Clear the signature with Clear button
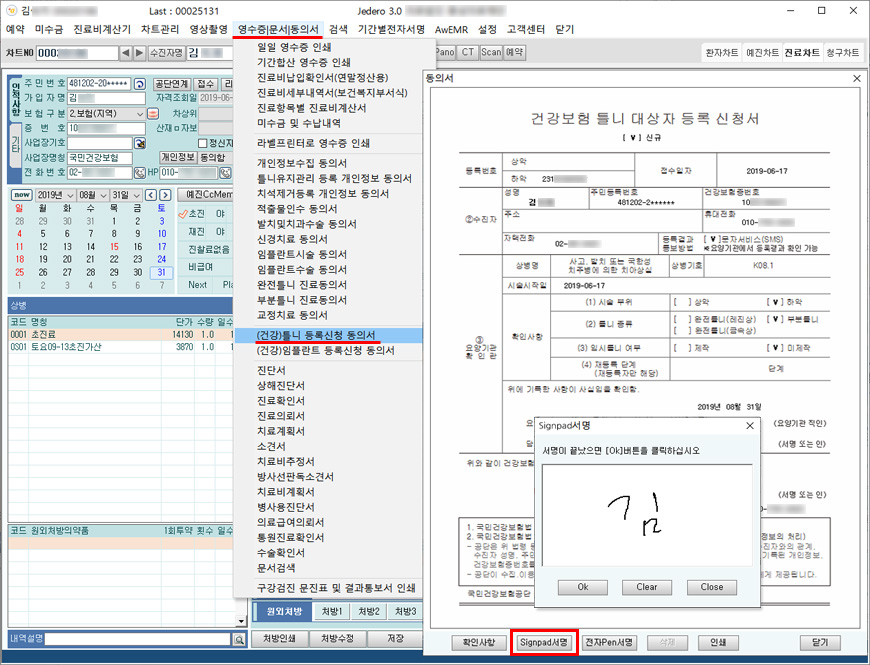Screen dimensions: 870x665 [x=647, y=587]
